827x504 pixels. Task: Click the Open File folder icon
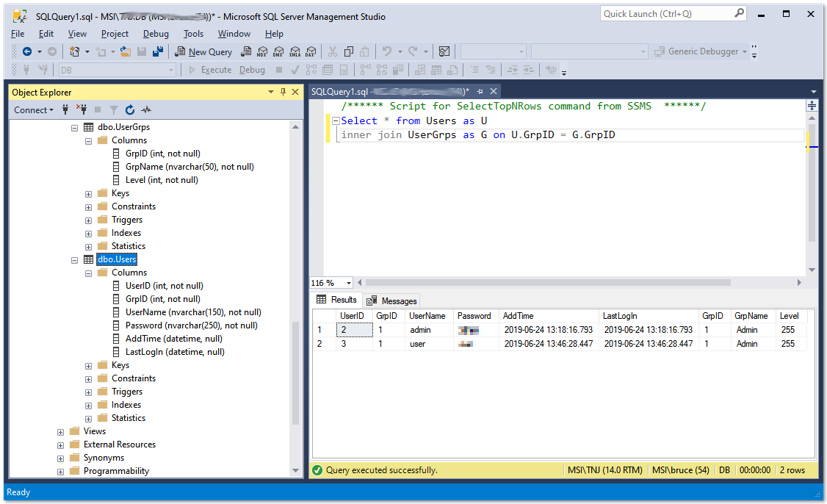click(125, 52)
